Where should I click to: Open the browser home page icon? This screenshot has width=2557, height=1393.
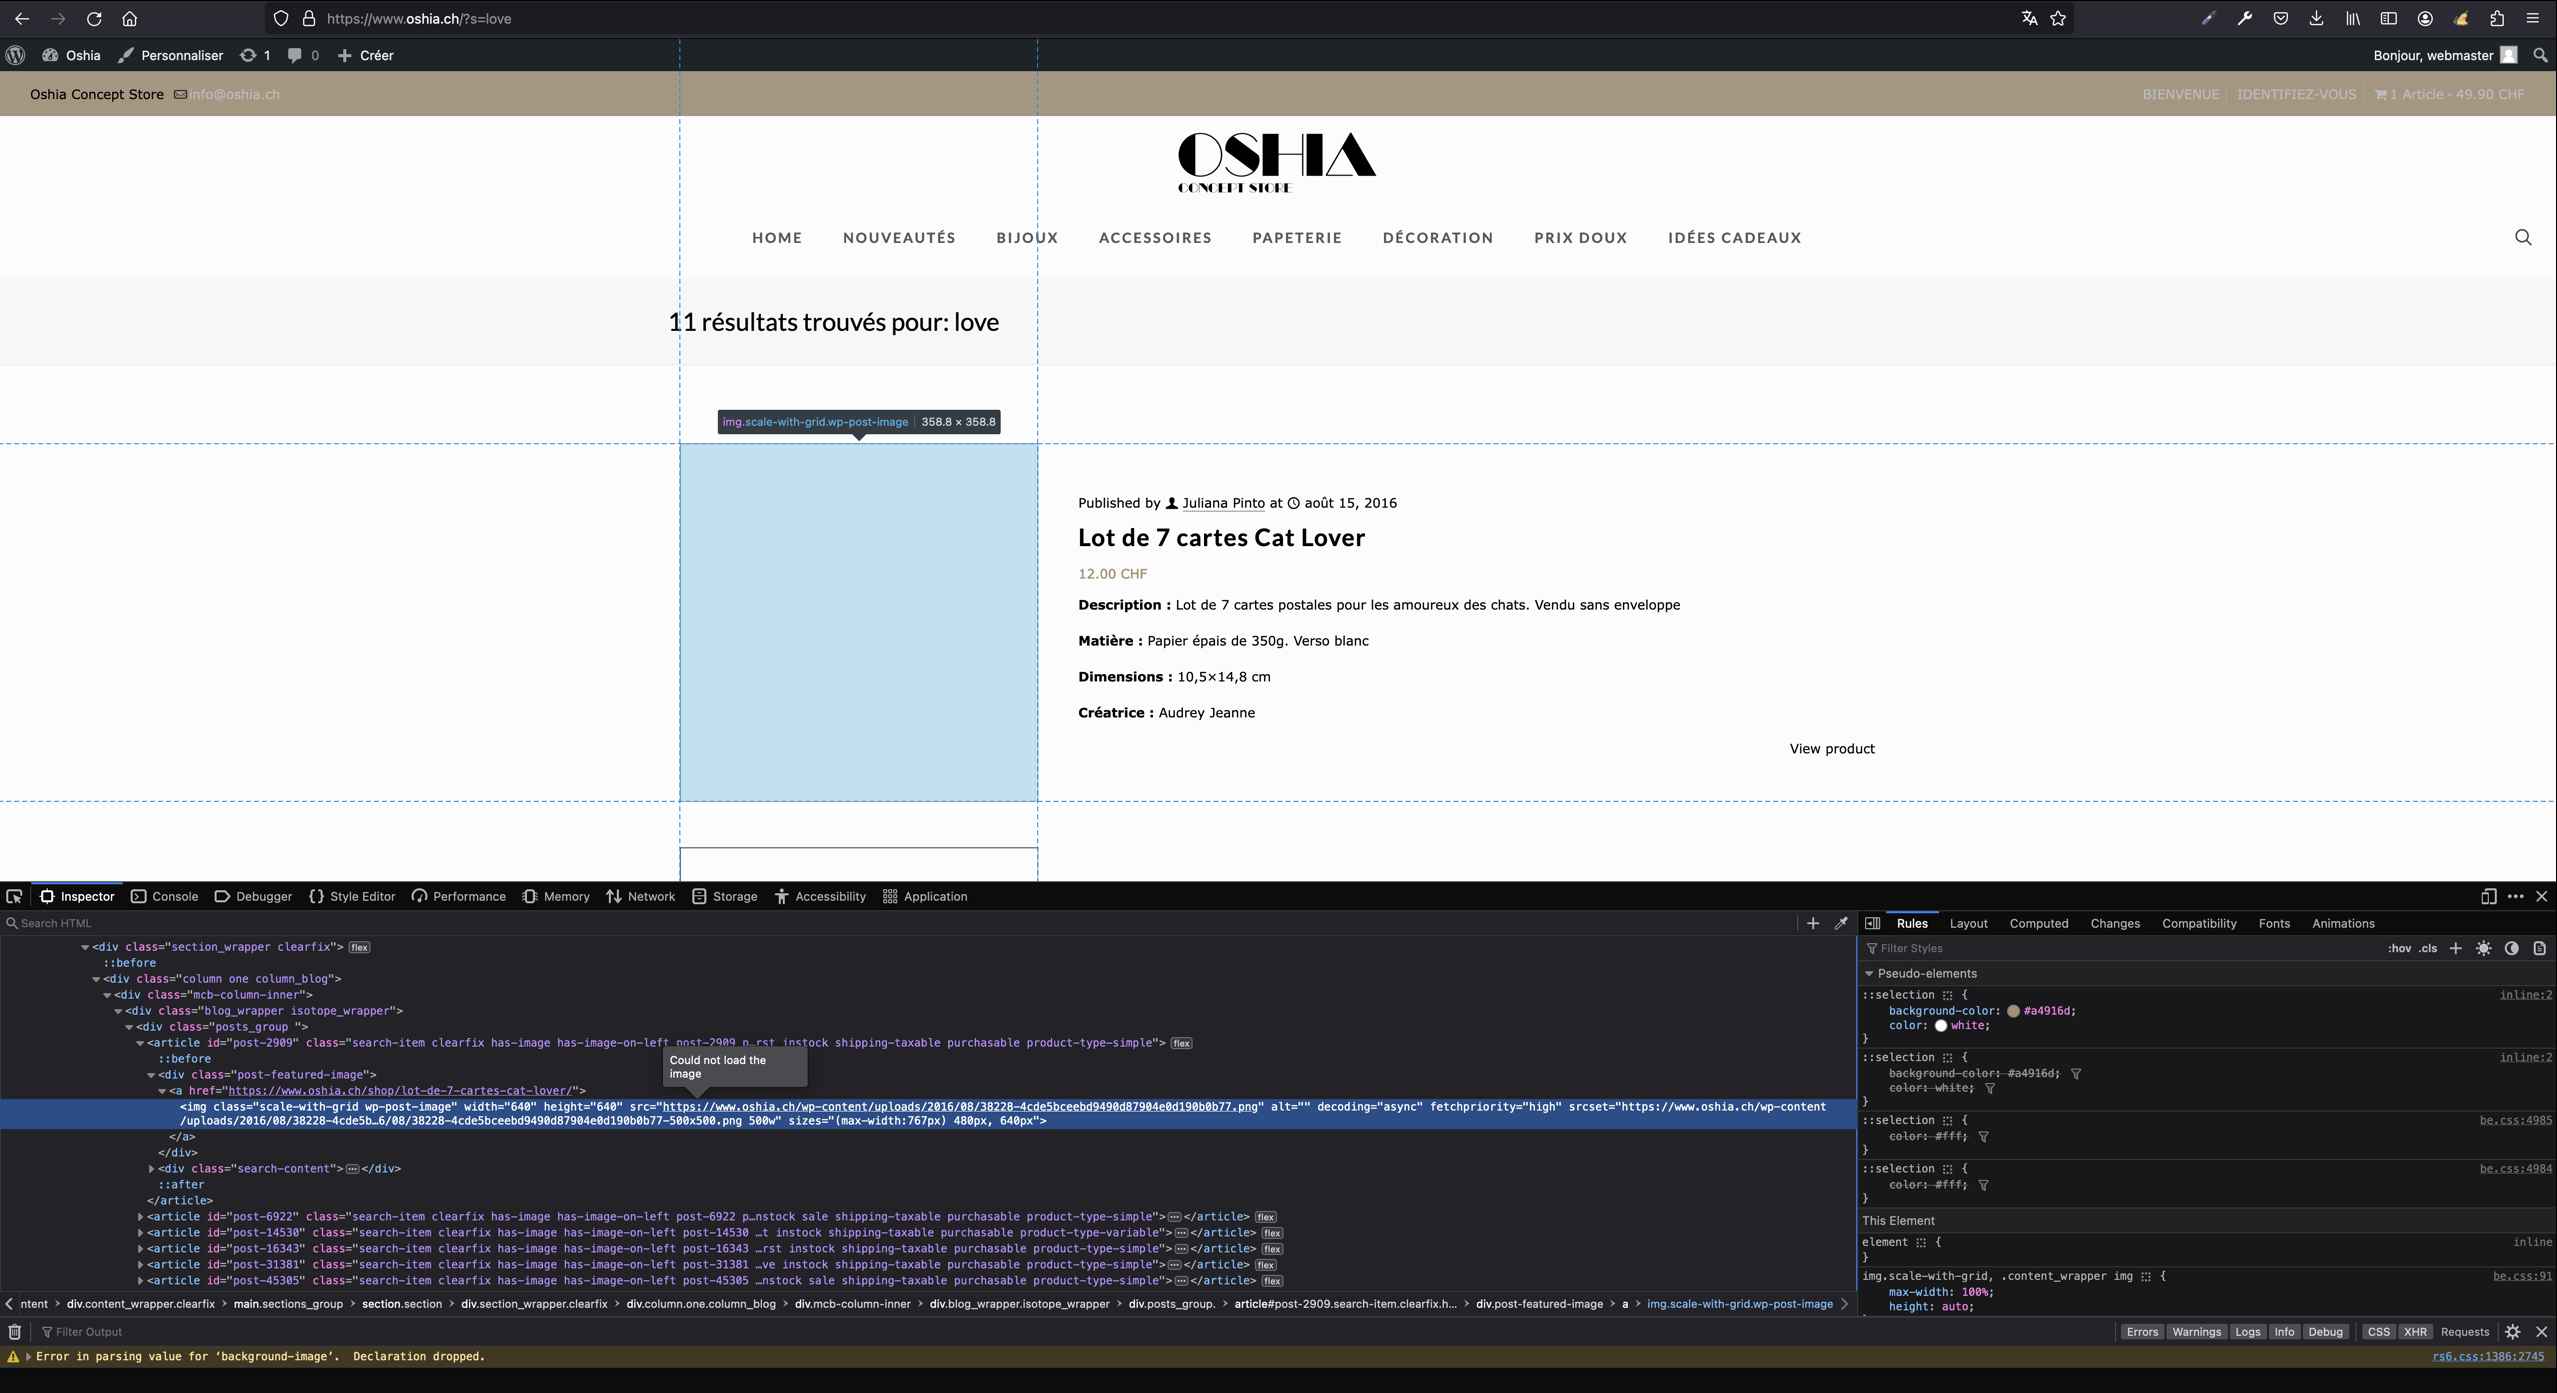pyautogui.click(x=130, y=18)
